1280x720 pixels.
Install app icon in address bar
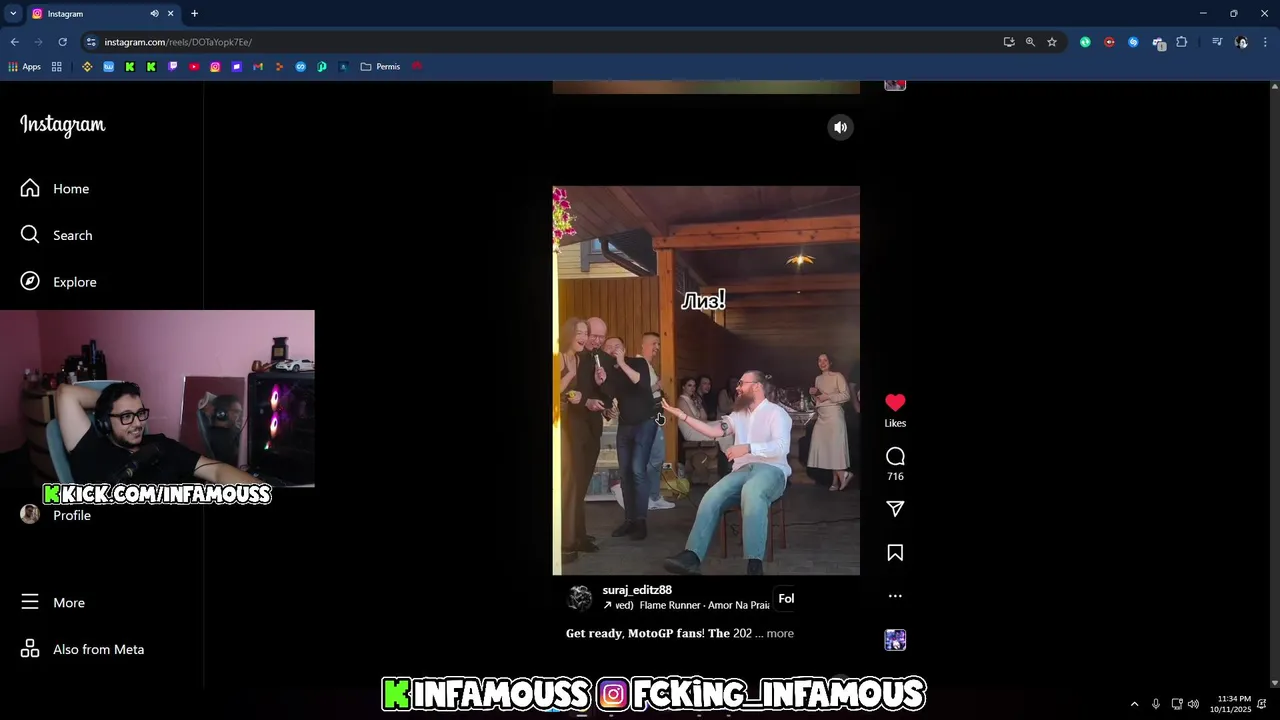tap(1009, 42)
